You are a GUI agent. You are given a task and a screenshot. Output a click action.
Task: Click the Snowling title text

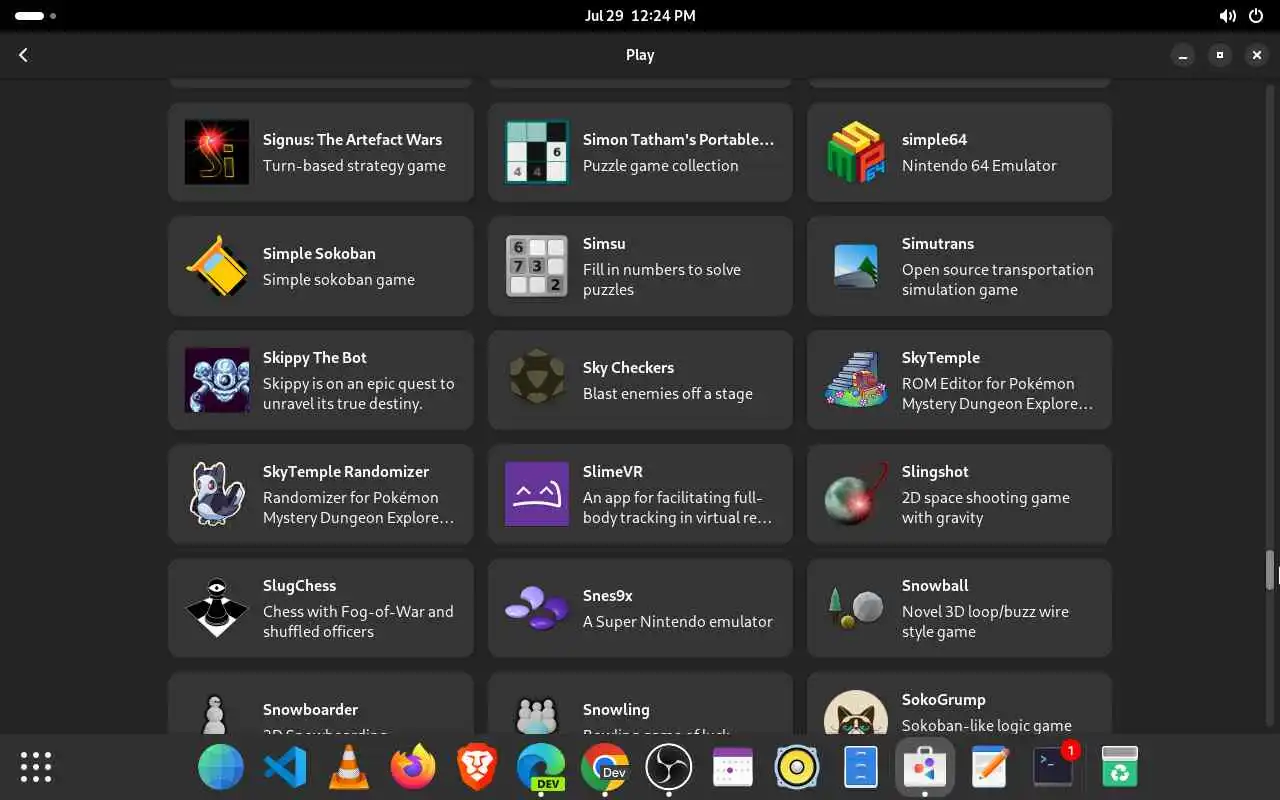pos(616,710)
